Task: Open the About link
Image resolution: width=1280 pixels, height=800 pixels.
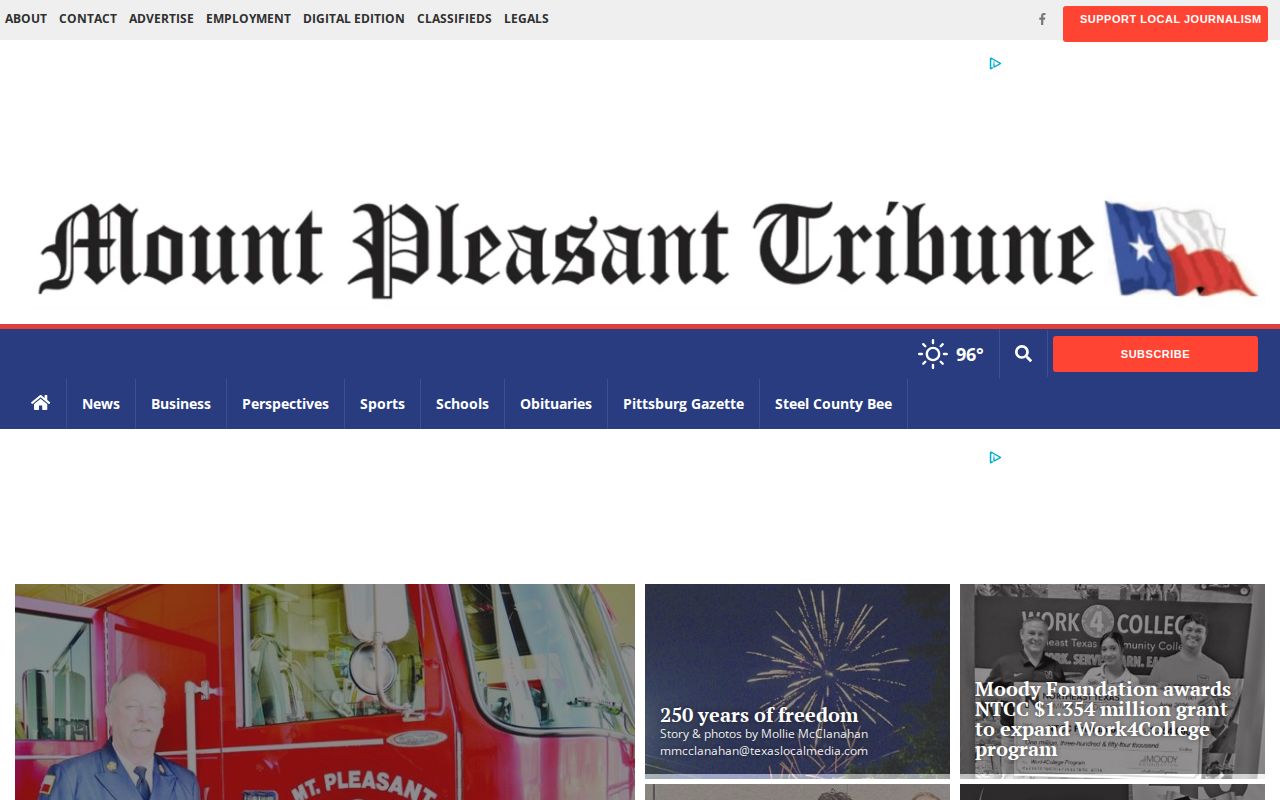Action: point(26,19)
